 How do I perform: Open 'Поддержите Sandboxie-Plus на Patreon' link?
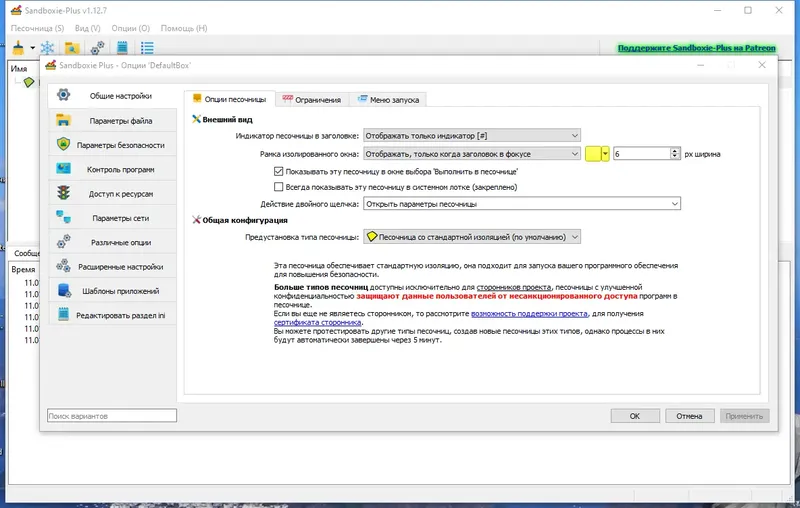696,47
